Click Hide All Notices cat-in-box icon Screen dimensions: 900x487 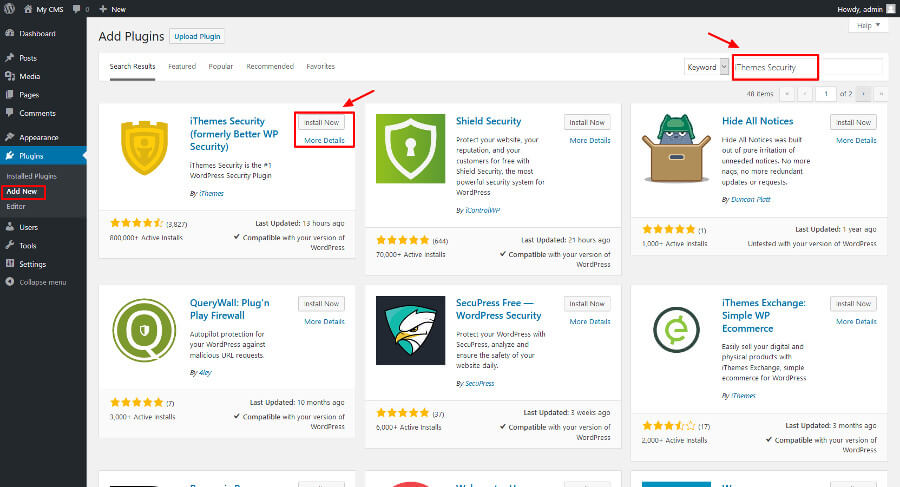(x=676, y=148)
